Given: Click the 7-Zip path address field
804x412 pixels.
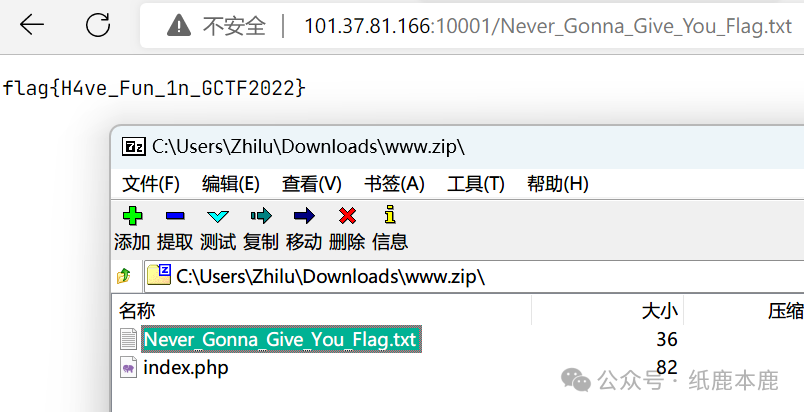Looking at the screenshot, I should (x=474, y=277).
